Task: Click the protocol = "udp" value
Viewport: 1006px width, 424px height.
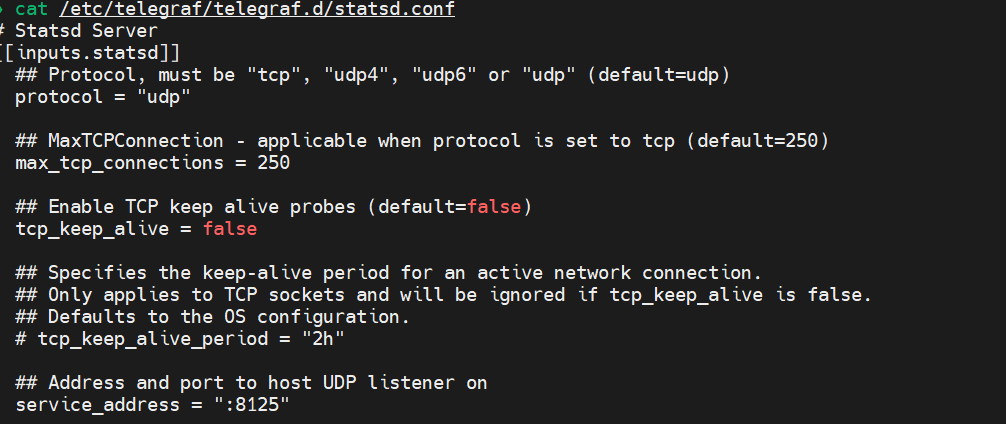Action: click(x=164, y=98)
